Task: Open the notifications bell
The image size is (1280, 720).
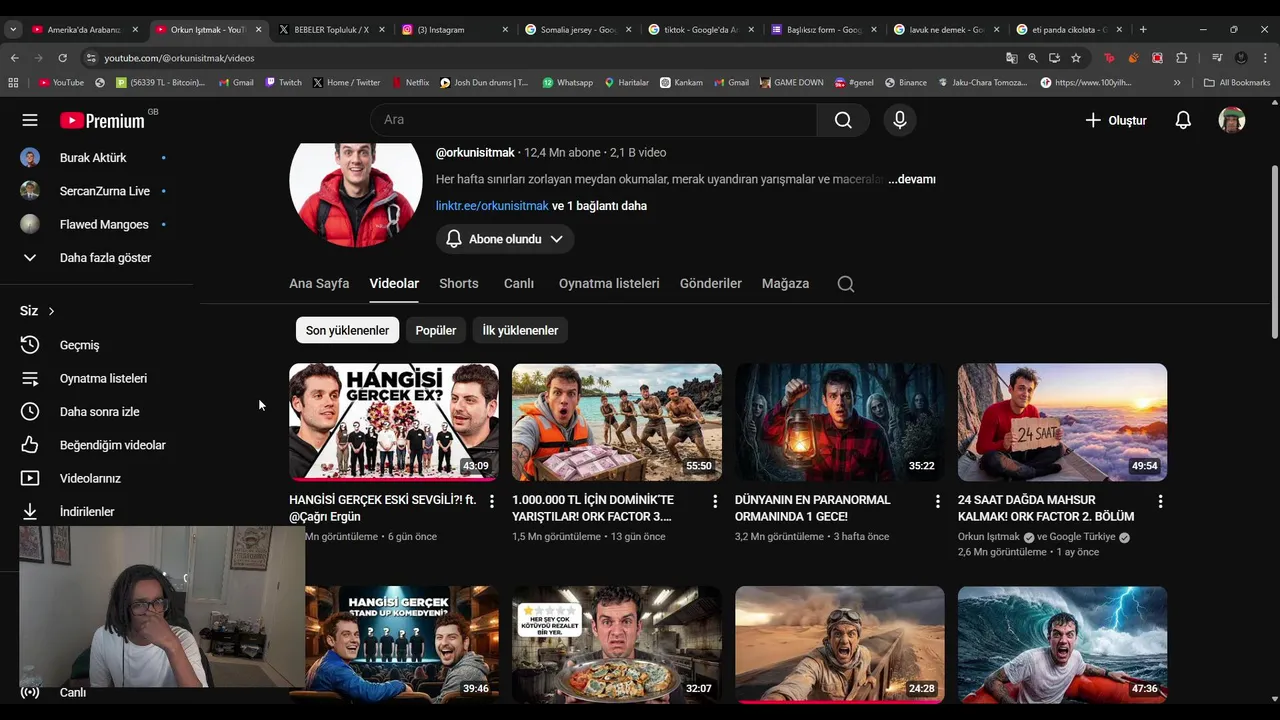Action: pyautogui.click(x=1183, y=120)
